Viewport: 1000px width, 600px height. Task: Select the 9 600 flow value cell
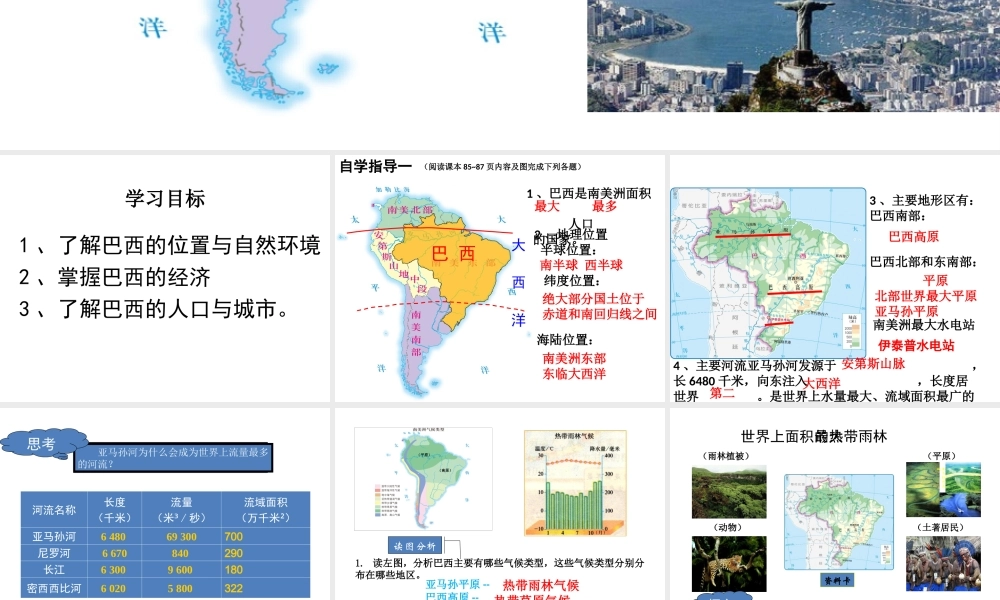click(x=181, y=569)
